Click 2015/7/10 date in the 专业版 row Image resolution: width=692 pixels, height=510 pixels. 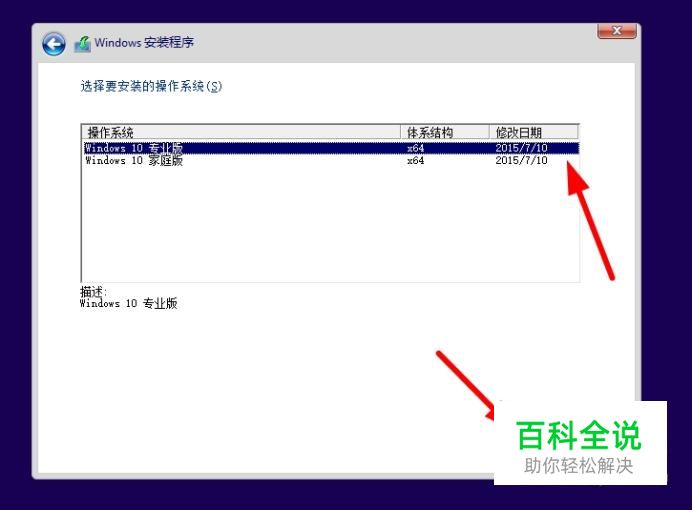point(521,148)
